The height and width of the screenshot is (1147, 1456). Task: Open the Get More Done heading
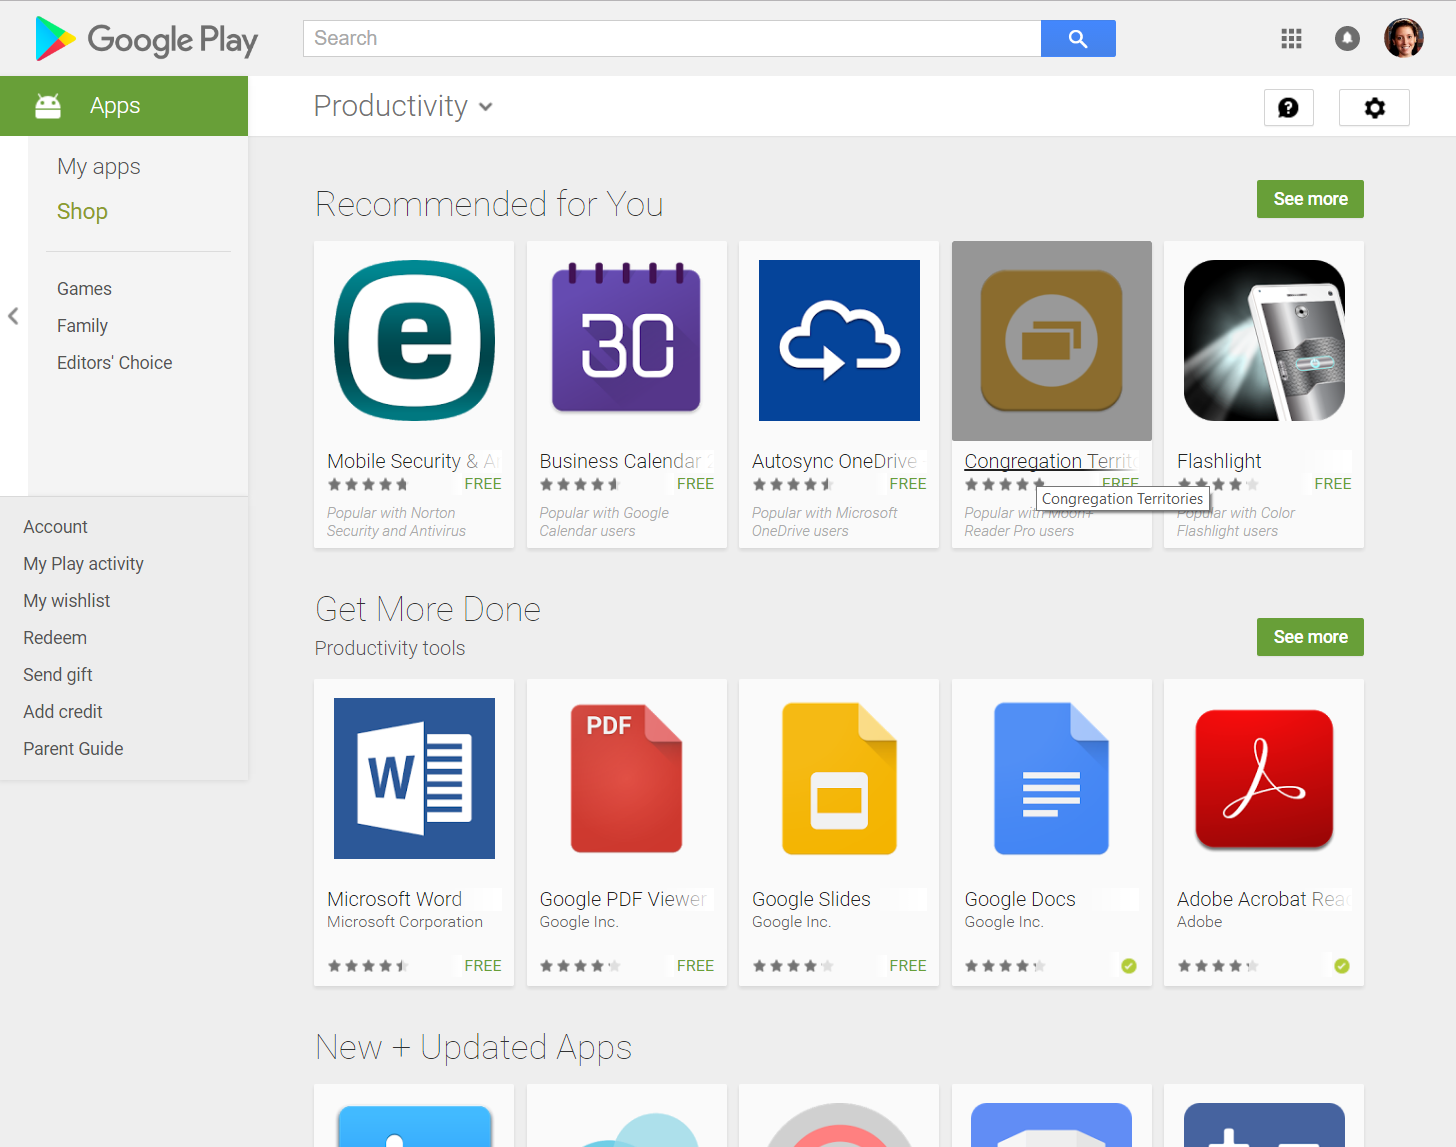(428, 609)
